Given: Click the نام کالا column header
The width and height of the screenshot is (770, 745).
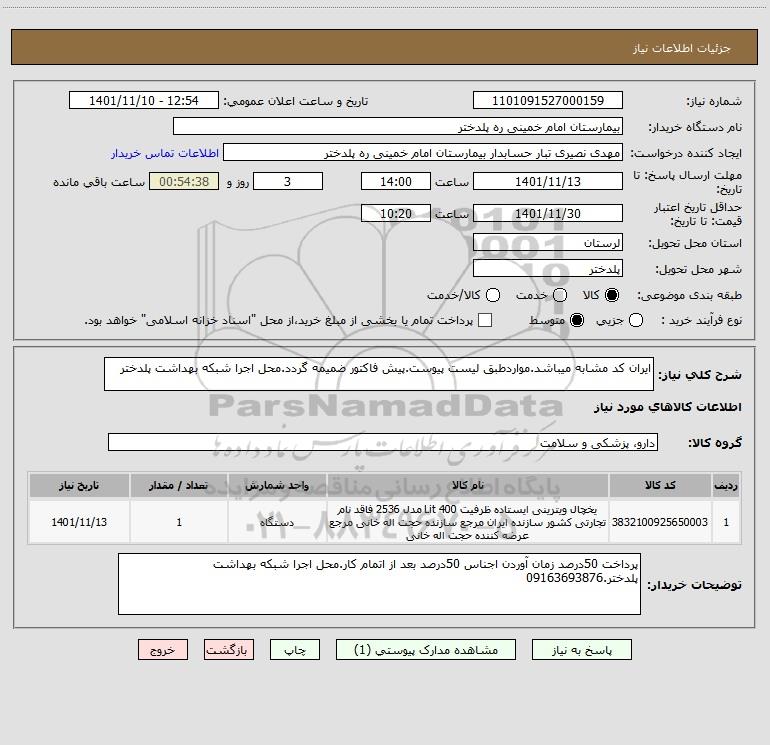Looking at the screenshot, I should [x=468, y=485].
